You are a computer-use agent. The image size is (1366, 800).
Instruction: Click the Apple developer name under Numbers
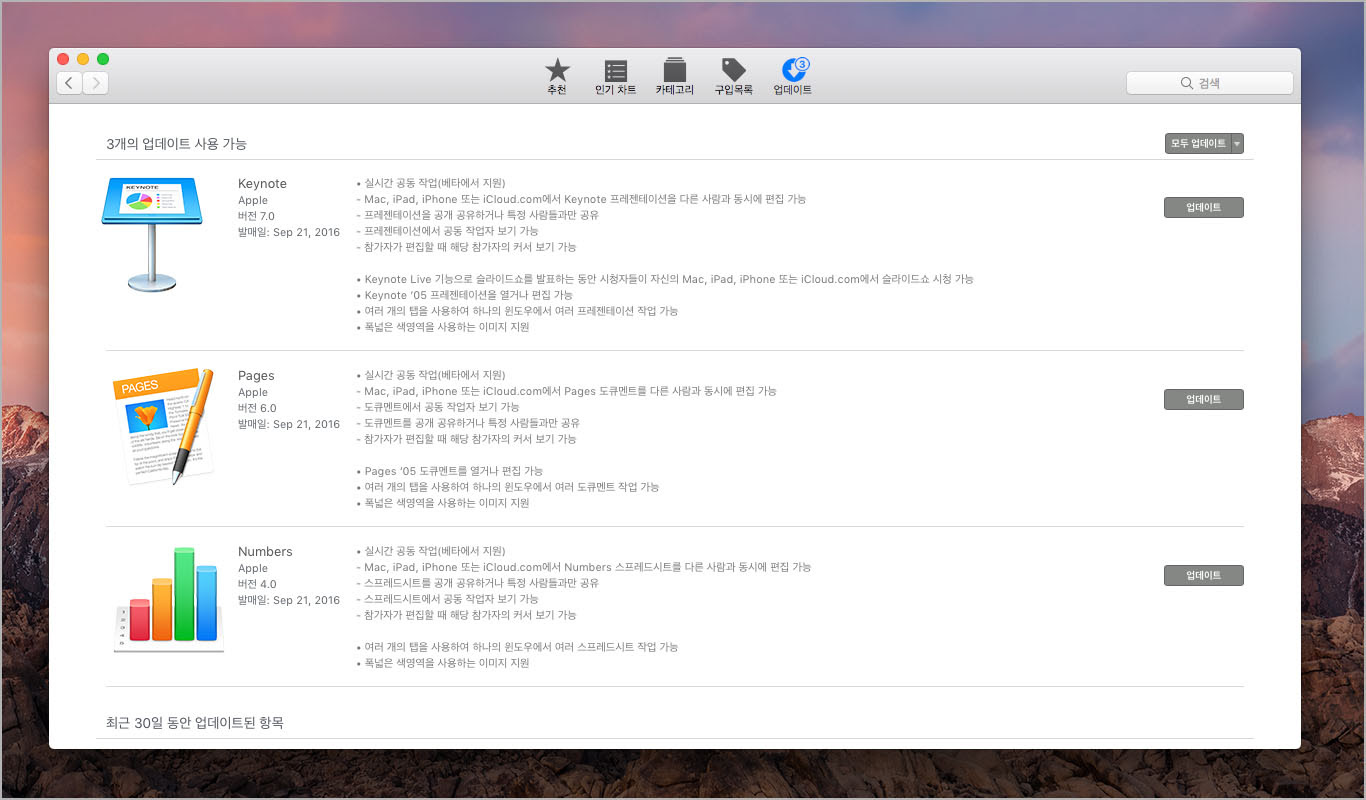253,569
